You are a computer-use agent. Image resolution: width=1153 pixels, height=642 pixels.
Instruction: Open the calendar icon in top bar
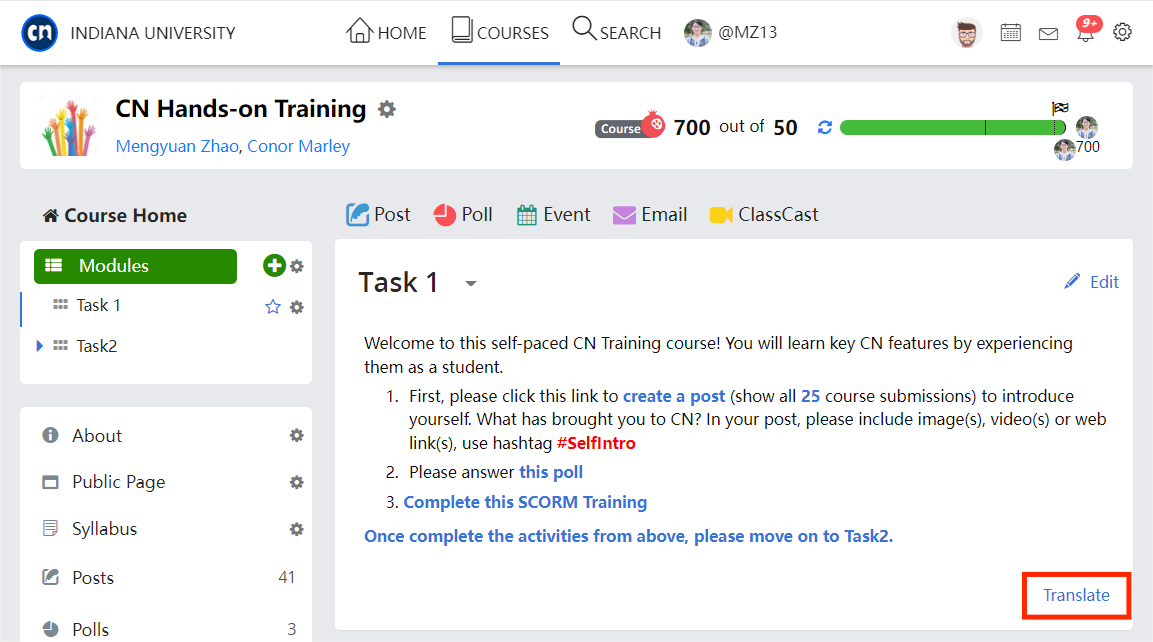(1010, 33)
